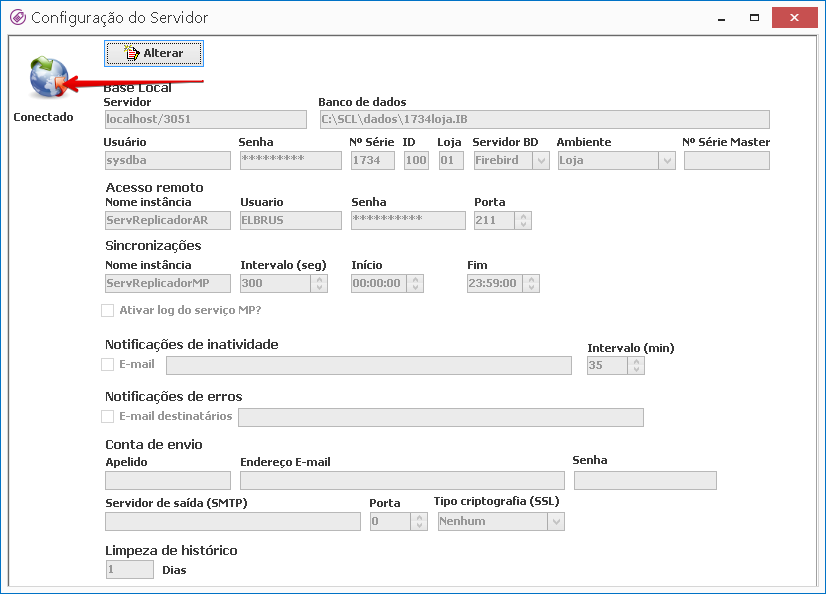Check the E-mail destinatários checkbox

[x=107, y=417]
